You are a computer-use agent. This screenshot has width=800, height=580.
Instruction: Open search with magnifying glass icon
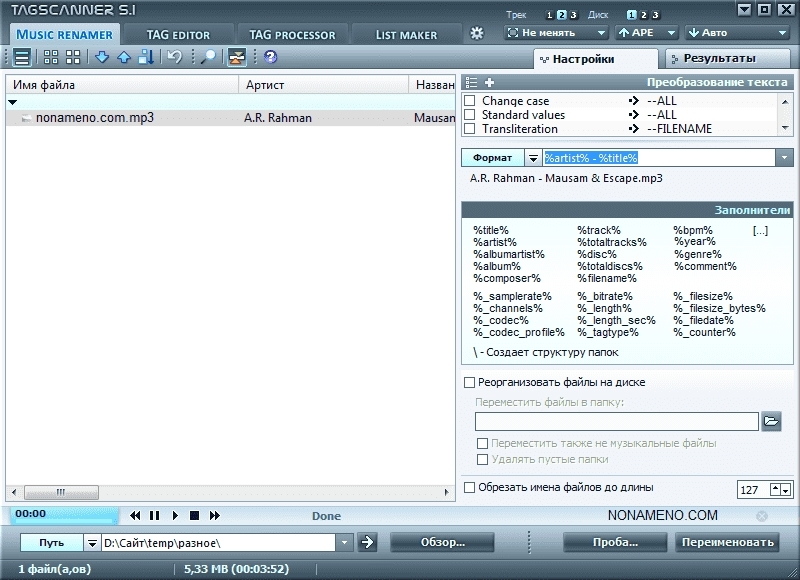(208, 57)
